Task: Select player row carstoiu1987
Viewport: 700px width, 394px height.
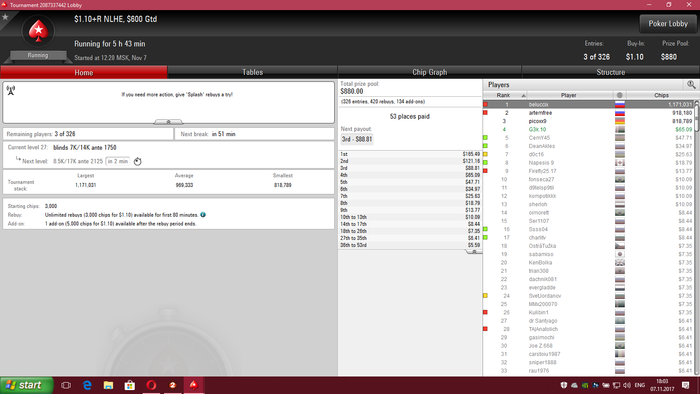Action: coord(588,354)
